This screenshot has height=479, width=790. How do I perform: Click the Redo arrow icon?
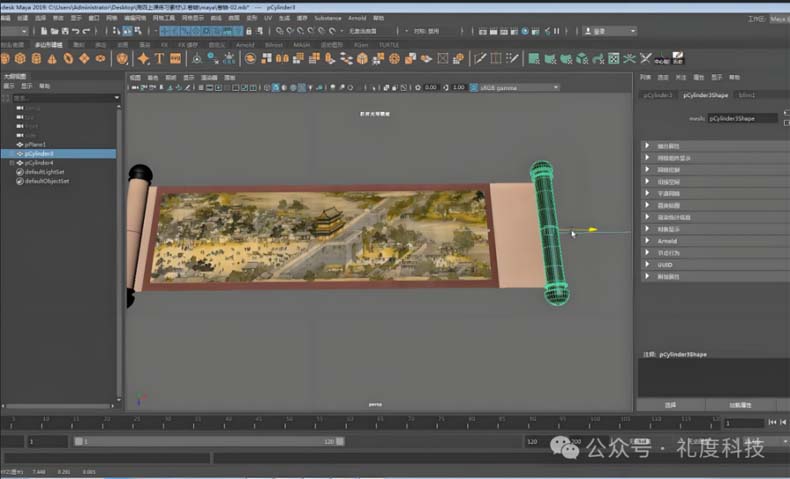point(86,31)
